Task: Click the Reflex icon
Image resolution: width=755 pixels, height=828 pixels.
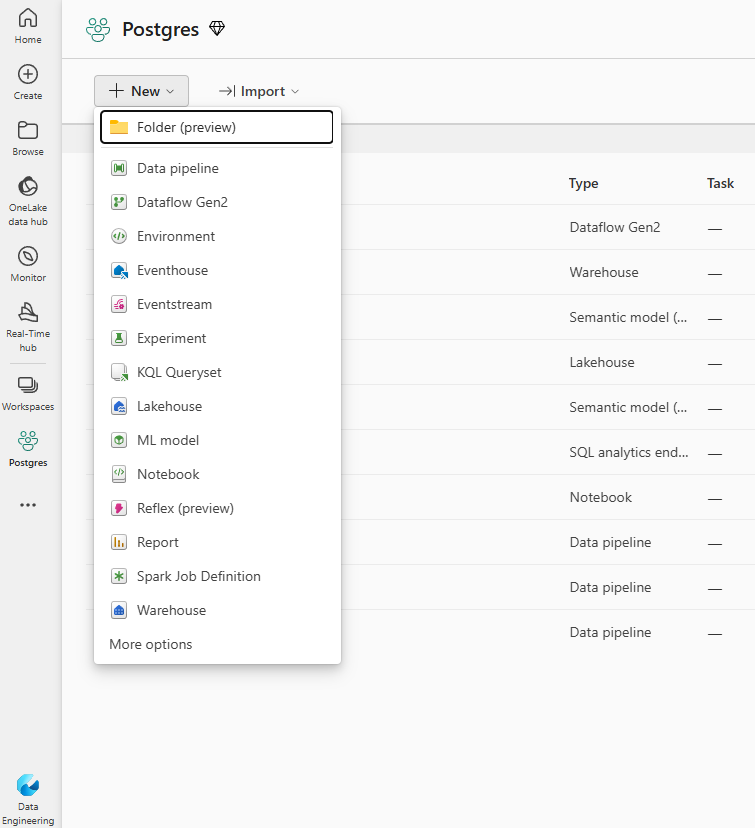Action: [119, 508]
